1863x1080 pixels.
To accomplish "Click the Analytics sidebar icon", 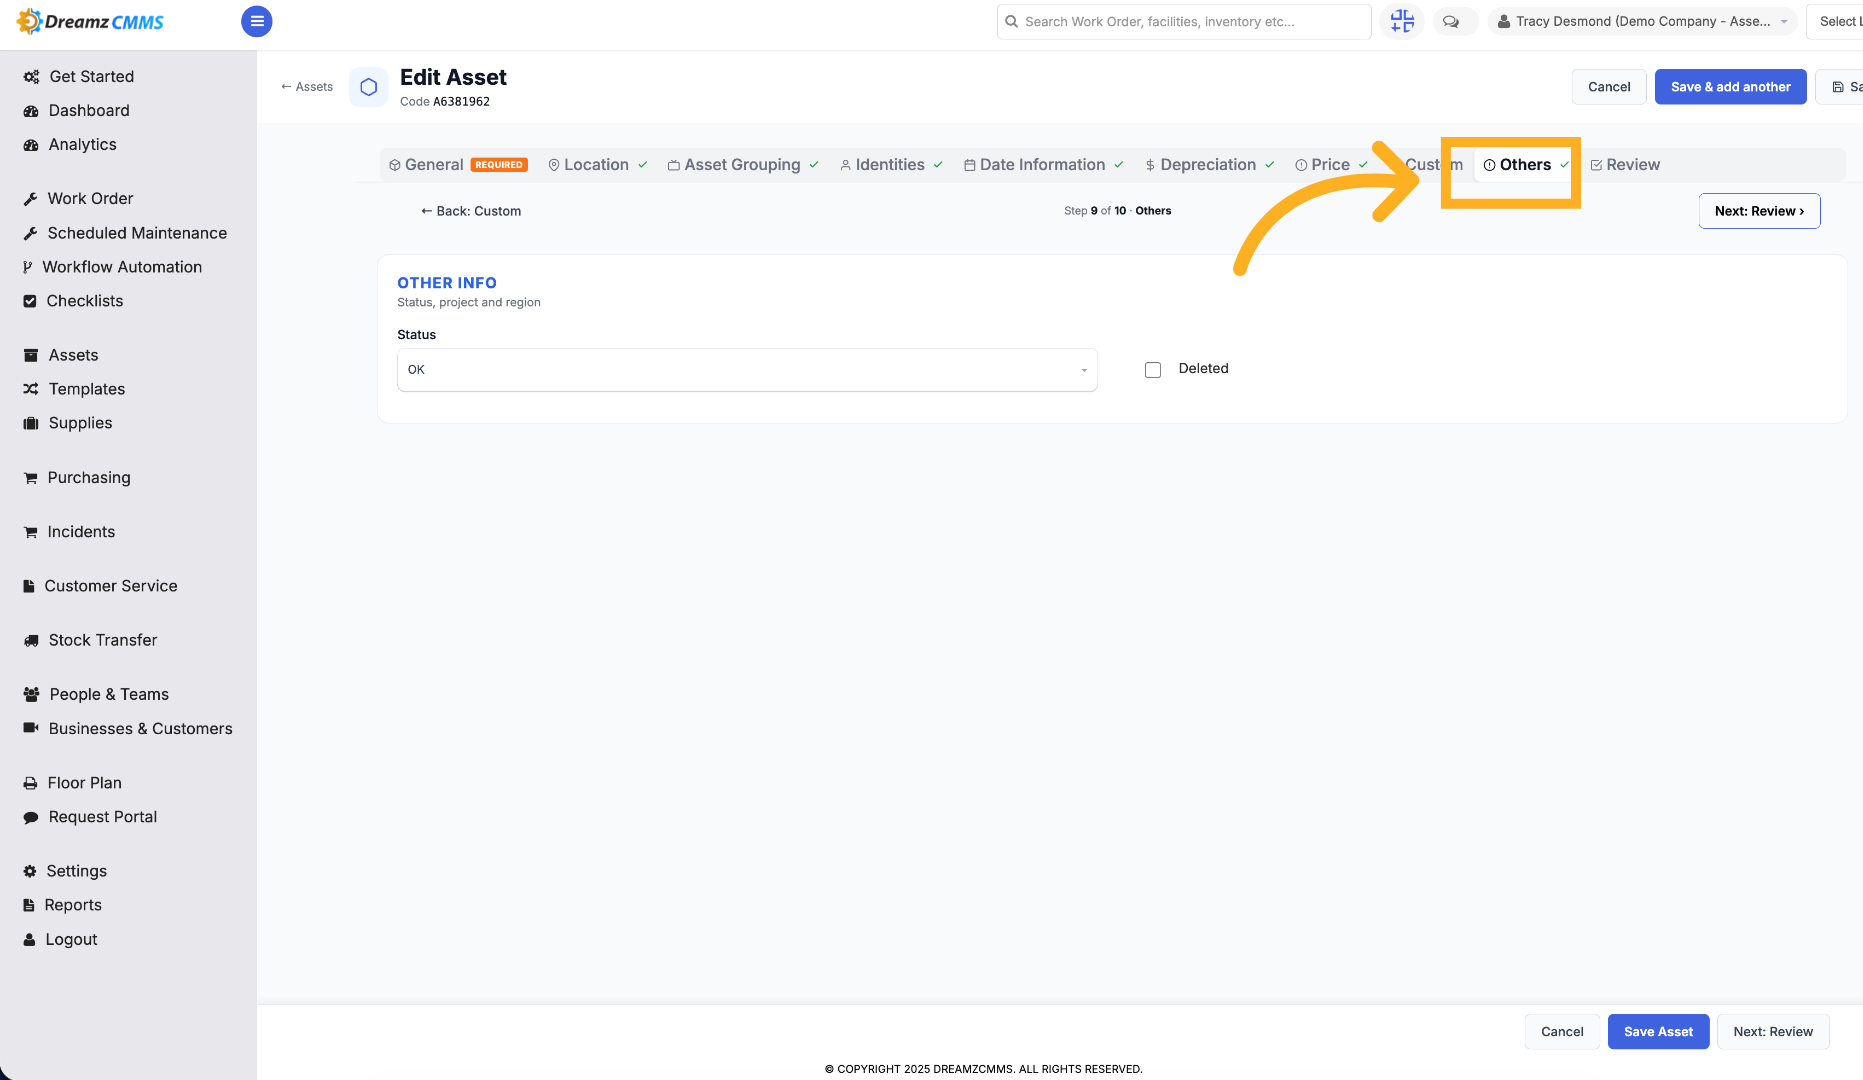I will (x=31, y=145).
